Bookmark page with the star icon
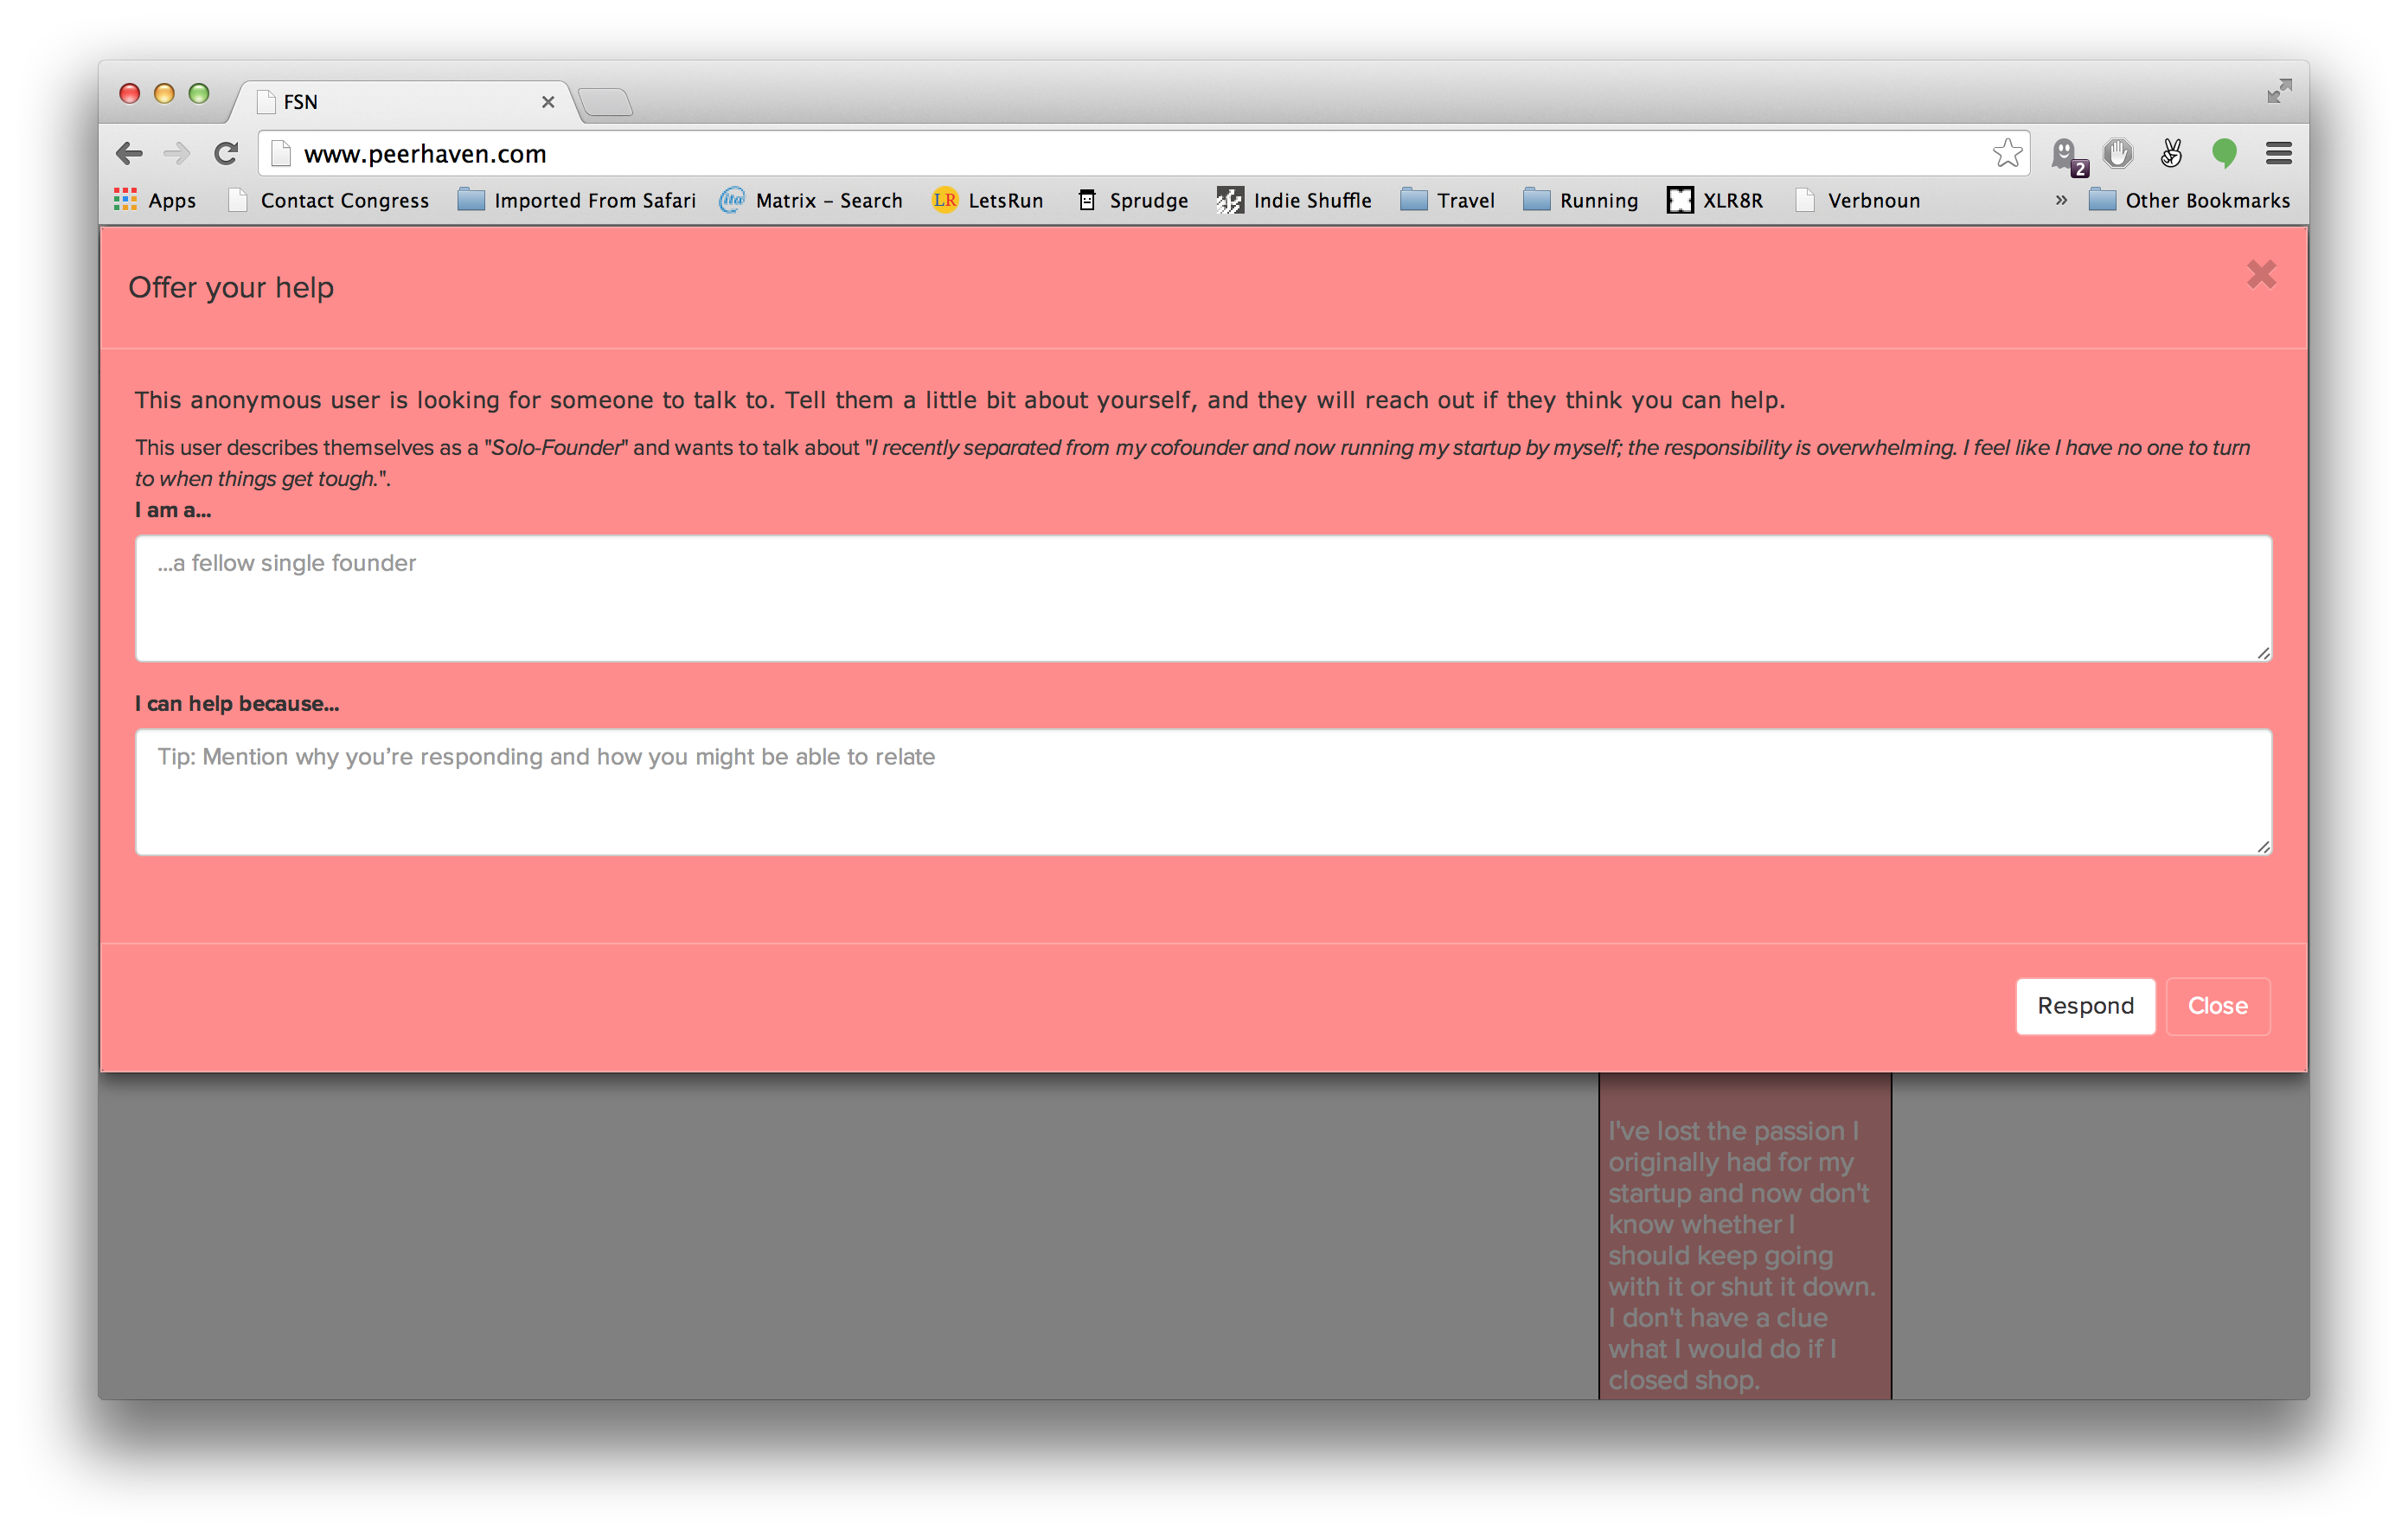Screen dimensions: 2408x1536 (x=2006, y=154)
